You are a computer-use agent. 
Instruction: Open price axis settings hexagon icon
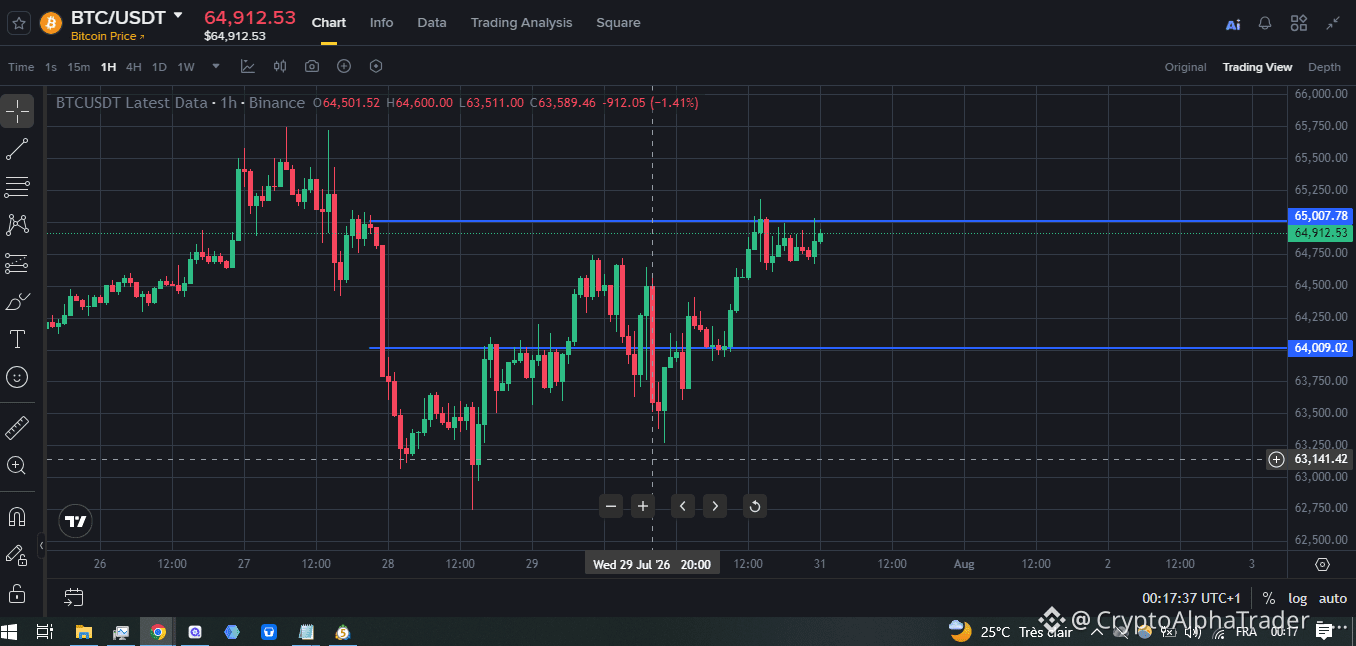(x=1322, y=564)
